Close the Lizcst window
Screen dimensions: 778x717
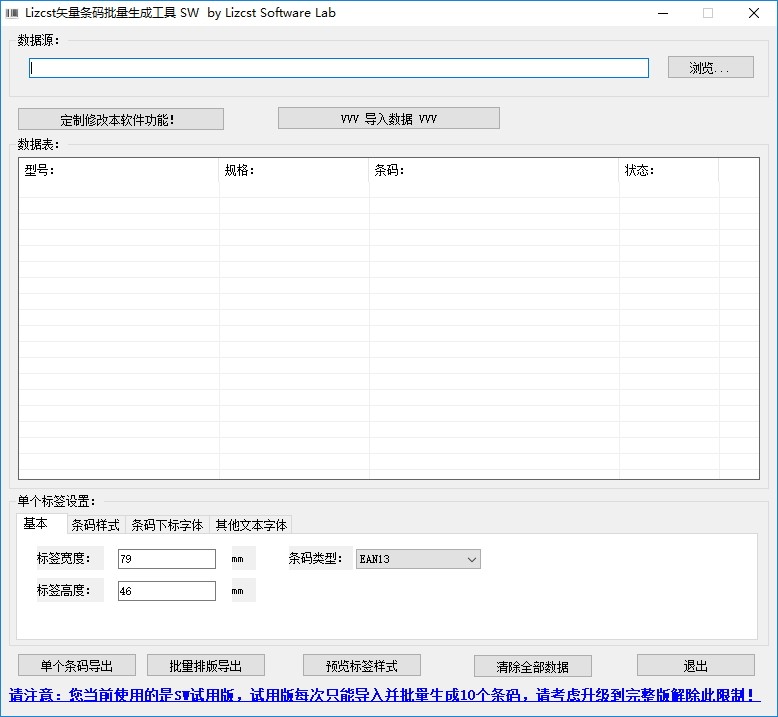(754, 13)
